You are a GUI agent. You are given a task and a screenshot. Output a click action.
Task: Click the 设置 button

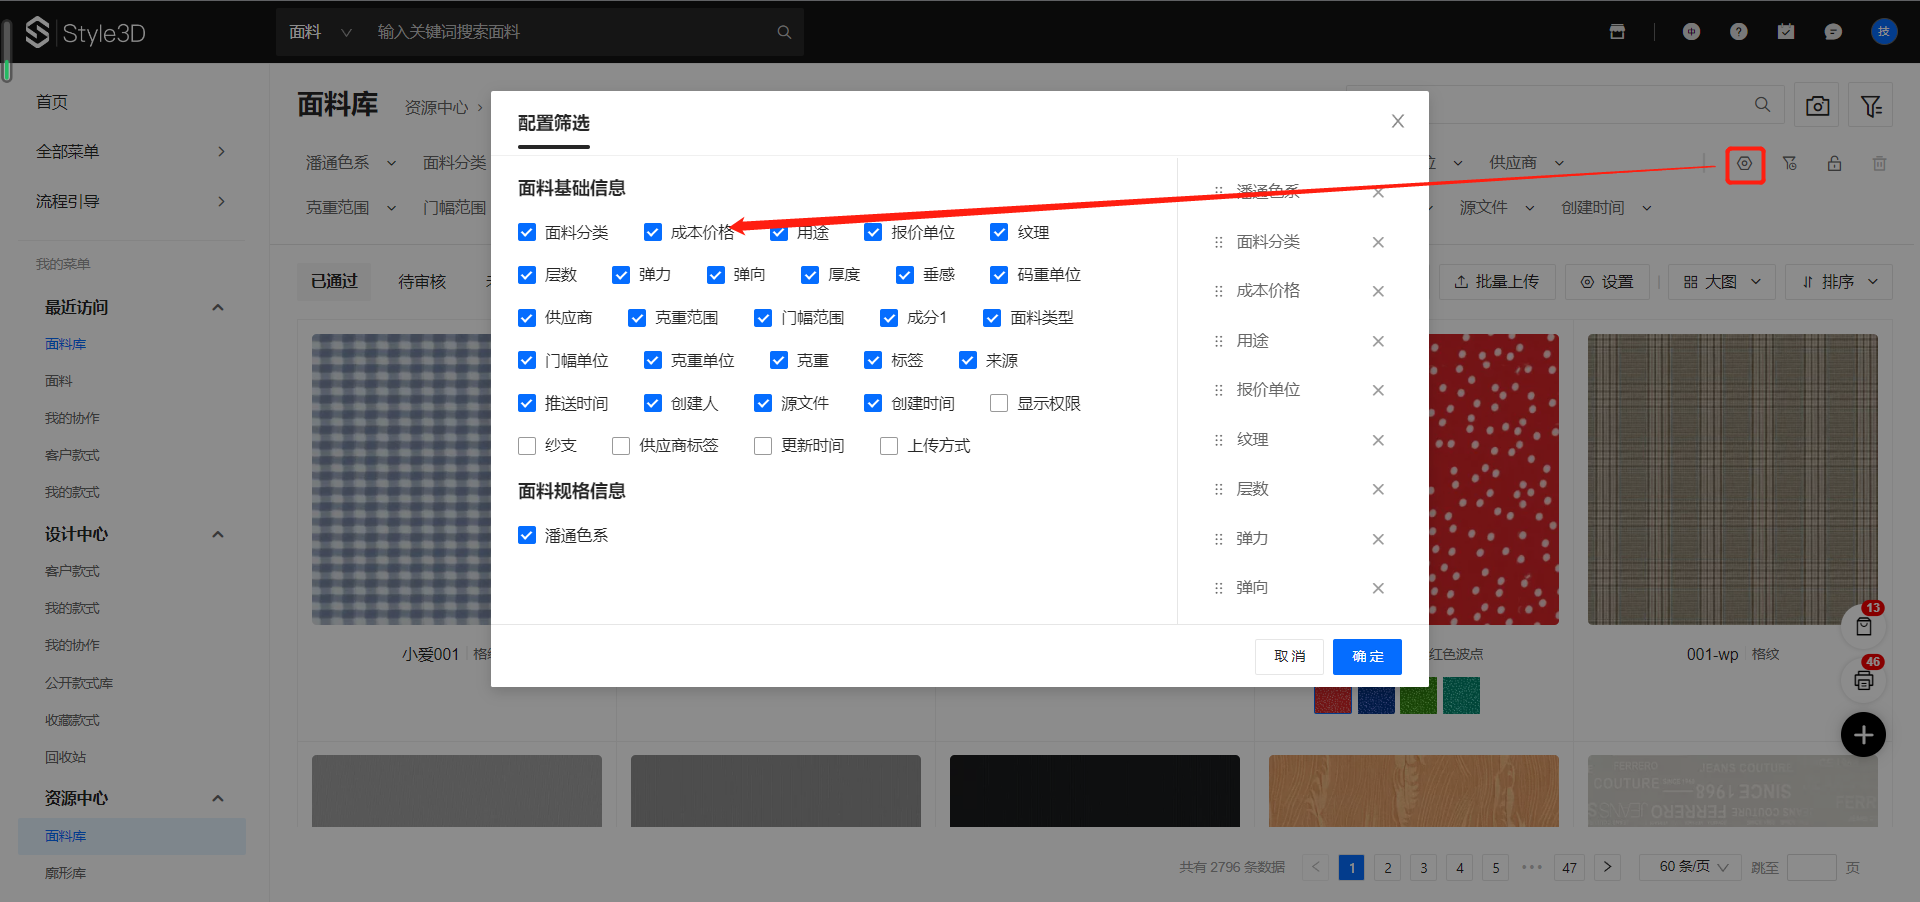click(x=1607, y=282)
